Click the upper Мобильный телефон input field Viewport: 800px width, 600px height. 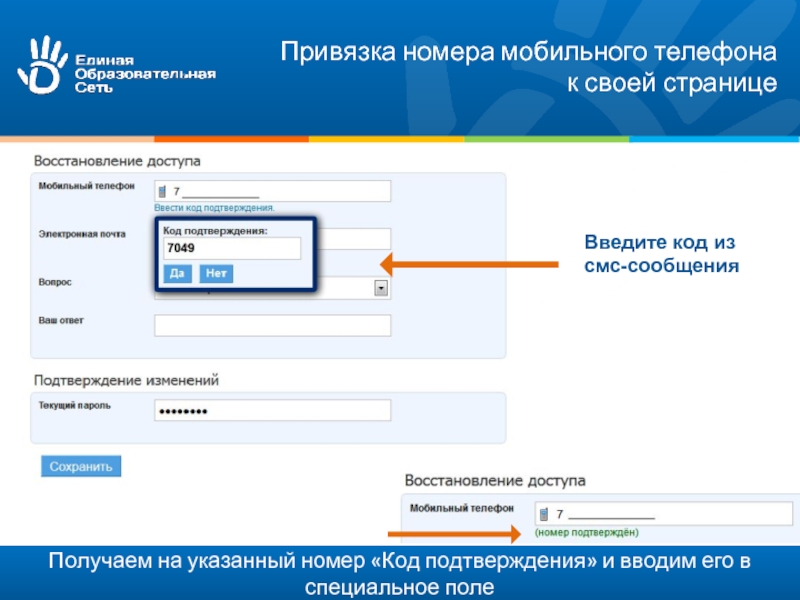[x=272, y=191]
